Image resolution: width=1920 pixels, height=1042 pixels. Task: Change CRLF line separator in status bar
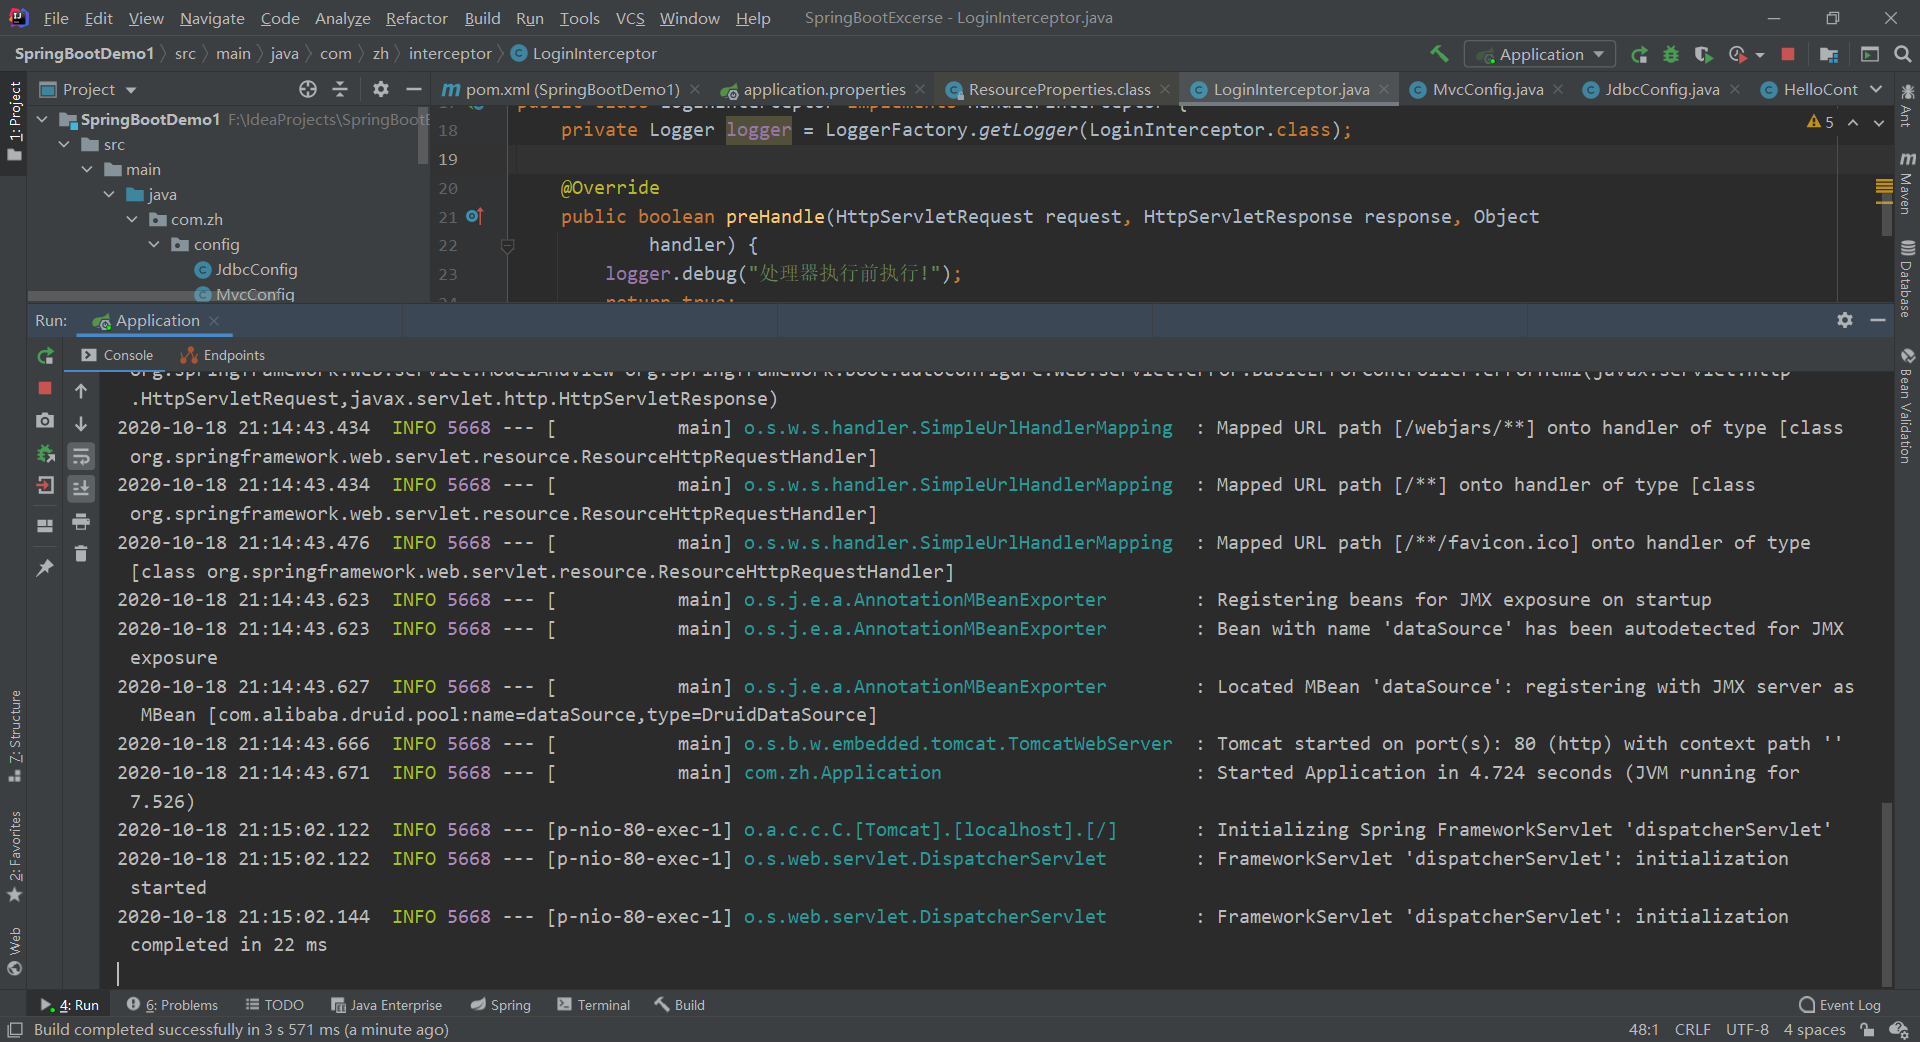(1692, 1030)
